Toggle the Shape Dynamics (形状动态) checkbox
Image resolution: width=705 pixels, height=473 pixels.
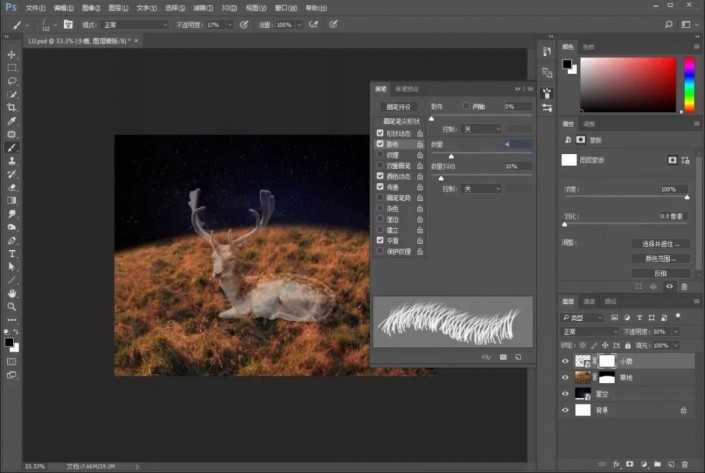[x=380, y=133]
